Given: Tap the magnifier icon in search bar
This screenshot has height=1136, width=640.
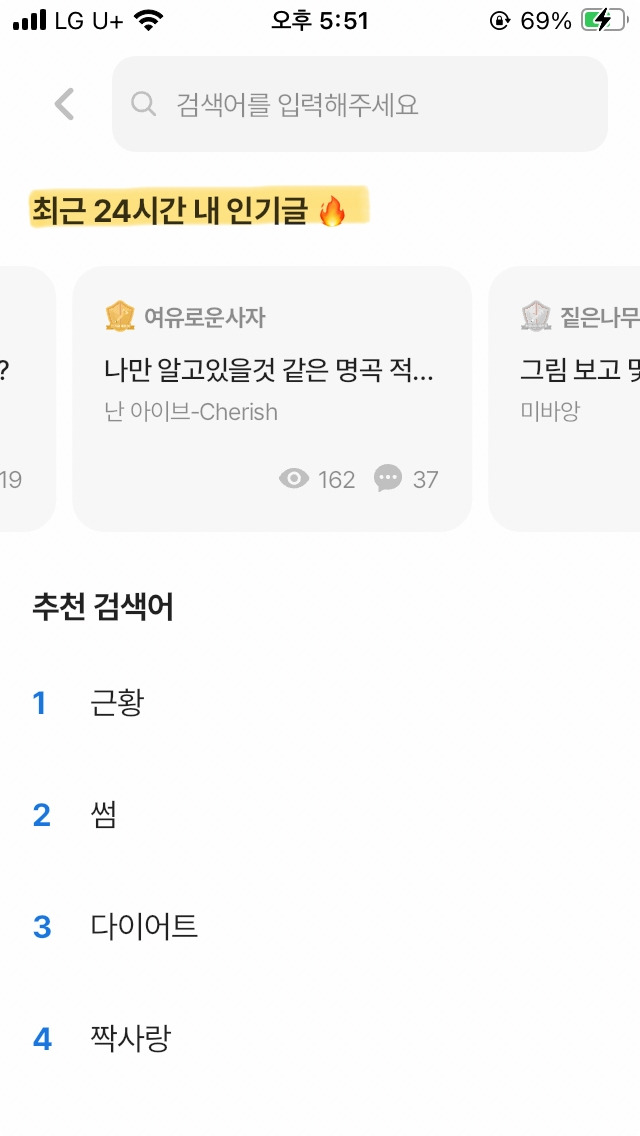Looking at the screenshot, I should tap(144, 104).
